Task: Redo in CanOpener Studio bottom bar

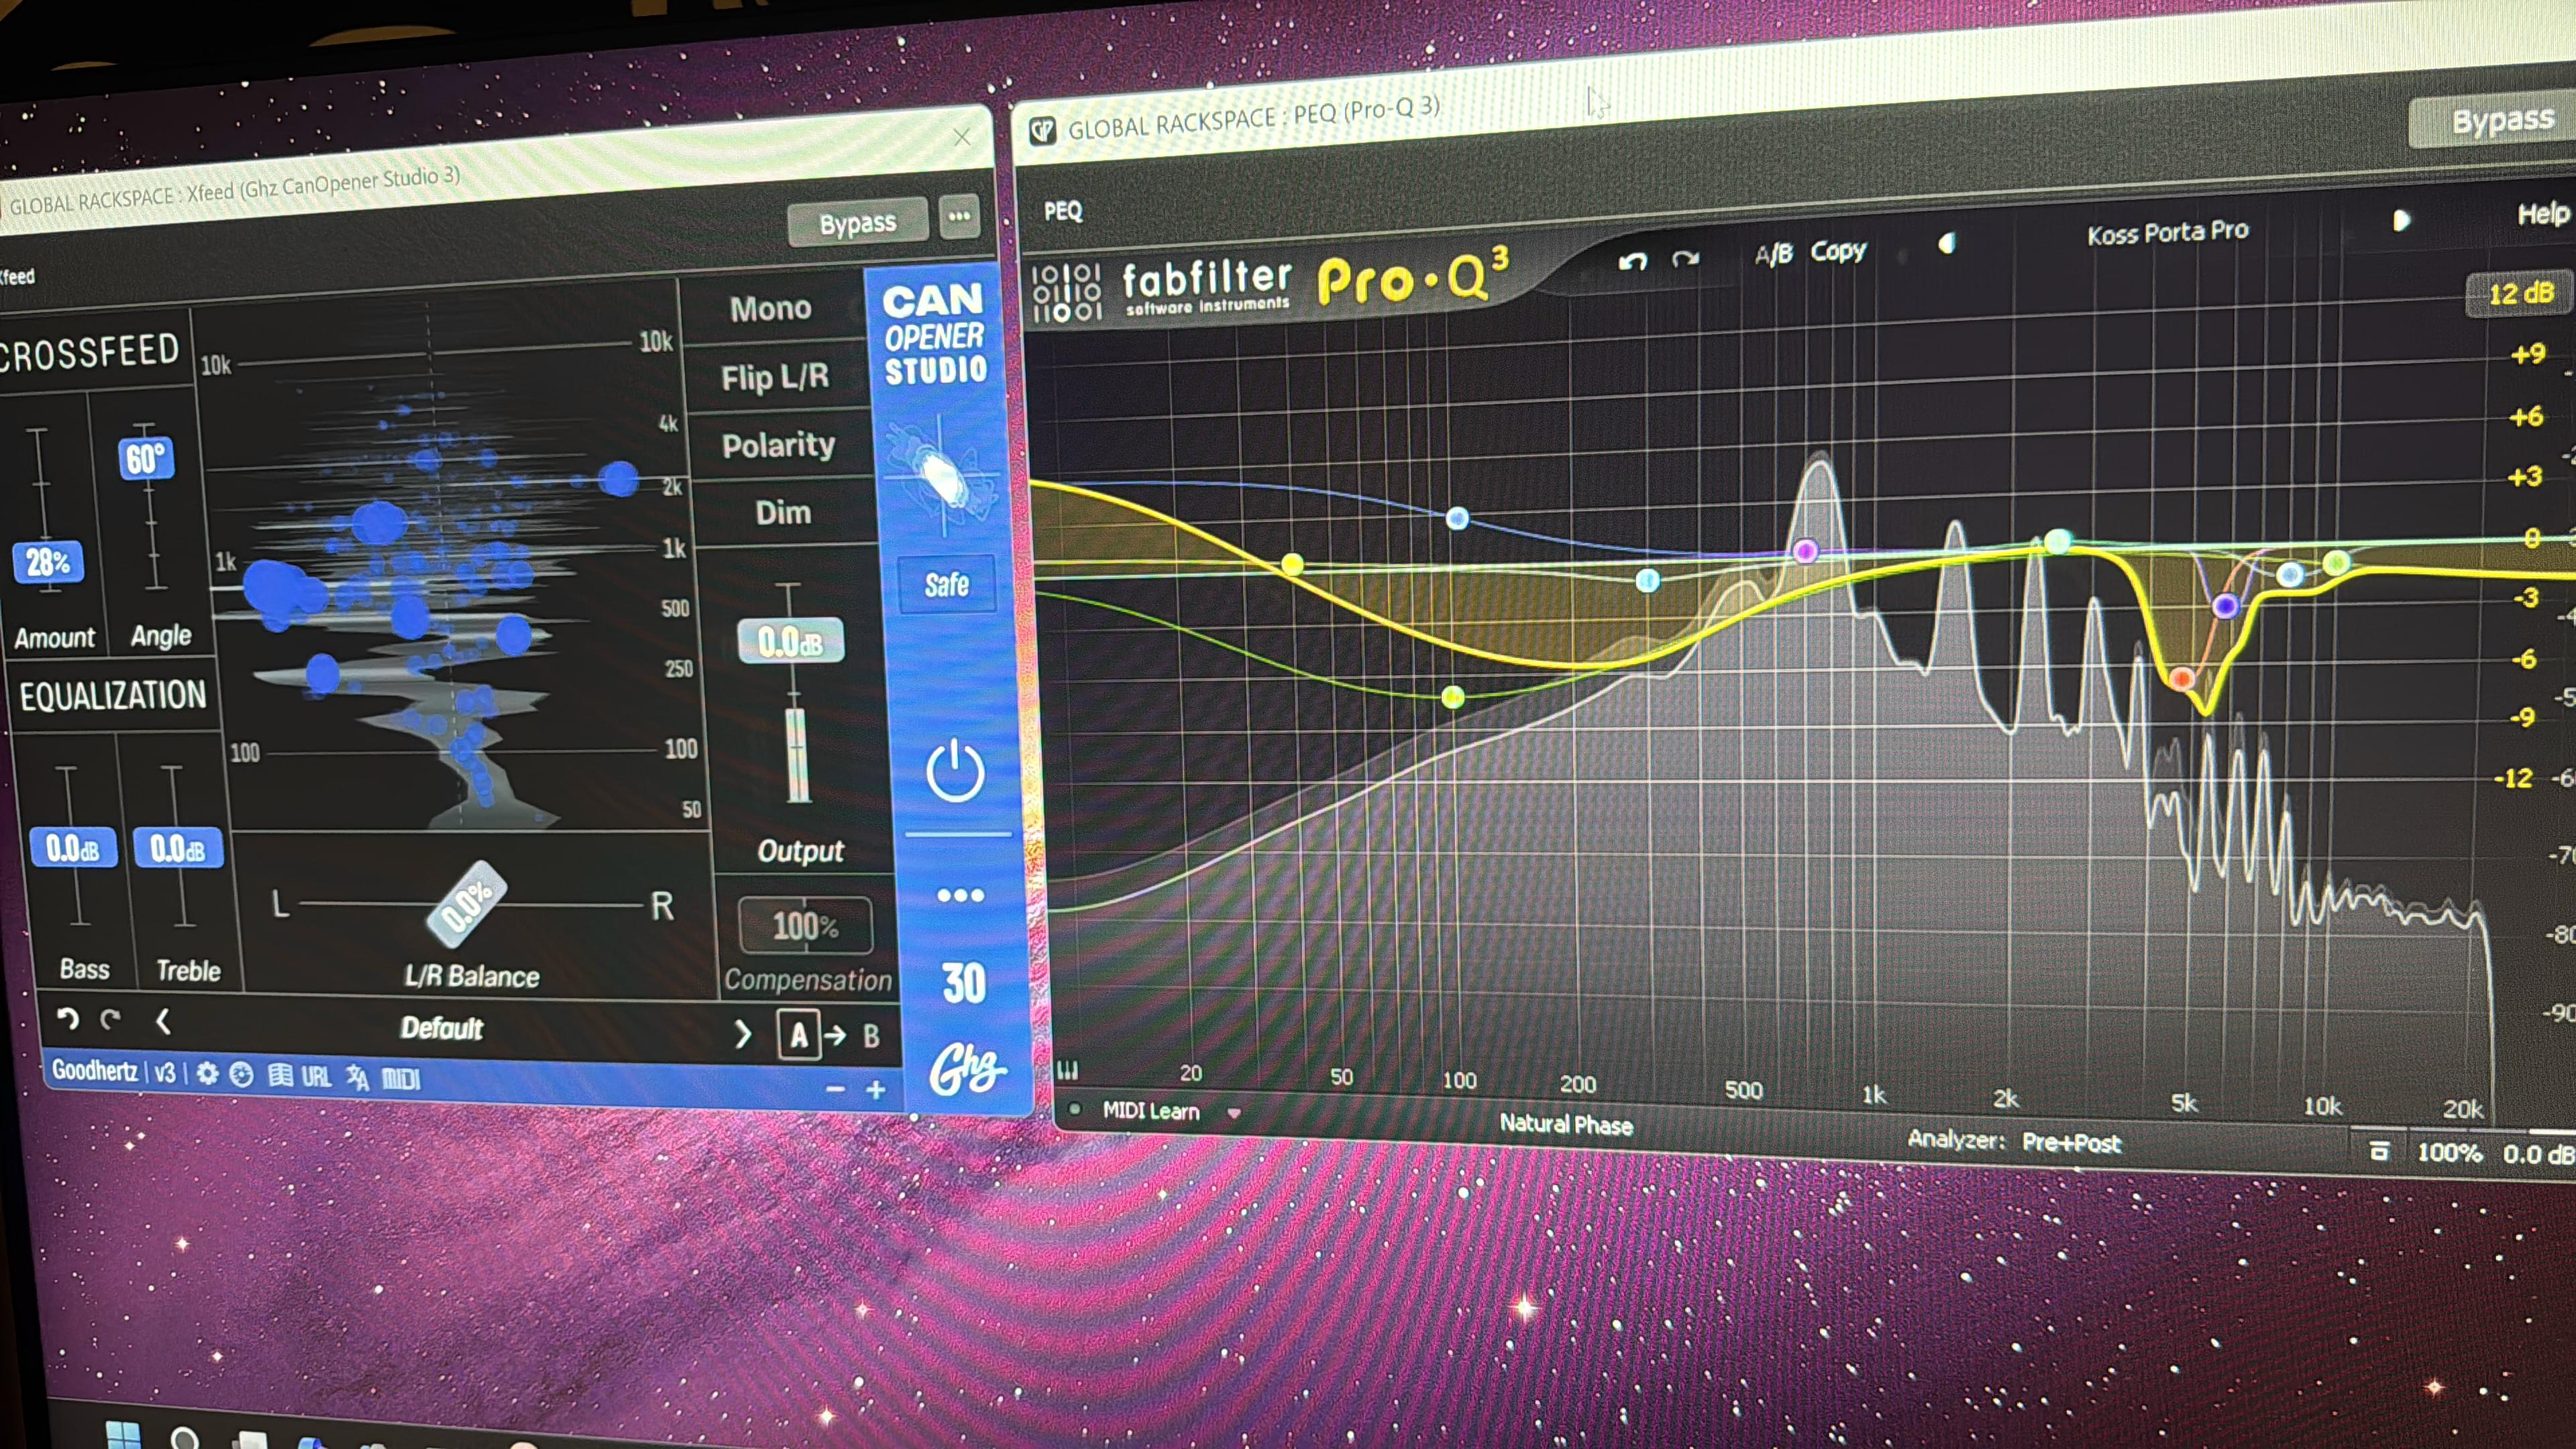Action: [x=110, y=1019]
